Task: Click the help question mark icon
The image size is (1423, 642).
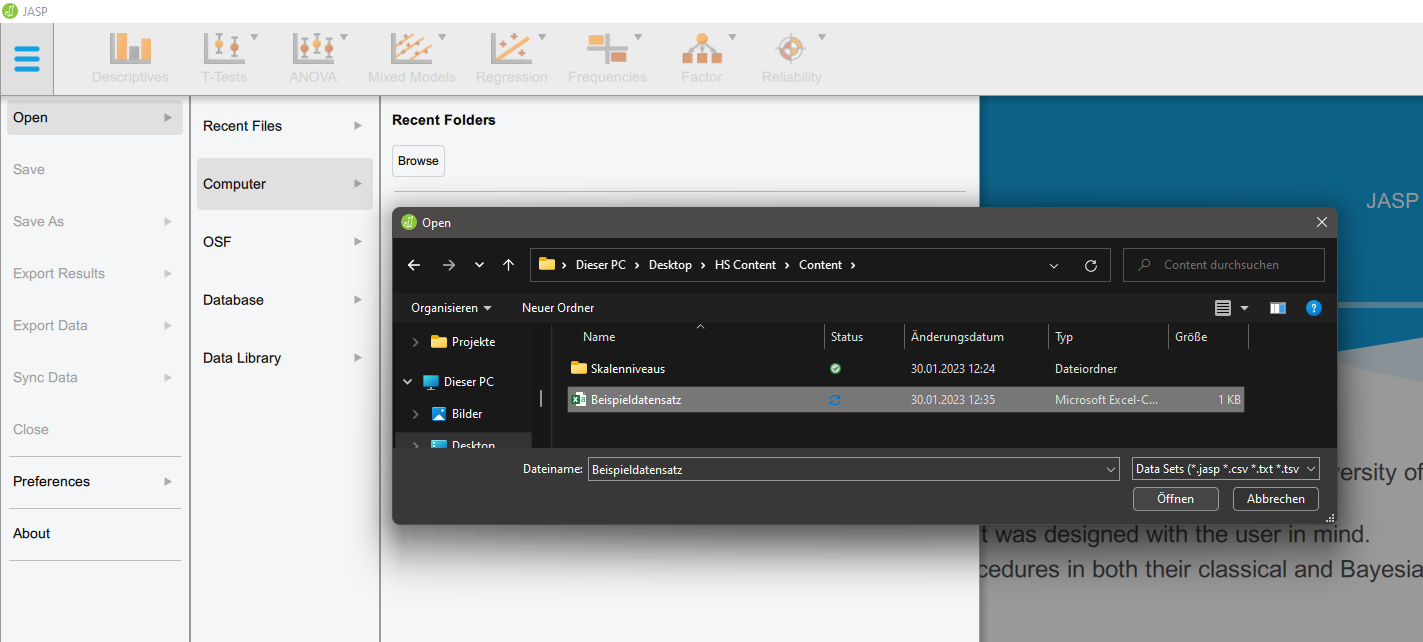Action: click(1314, 308)
